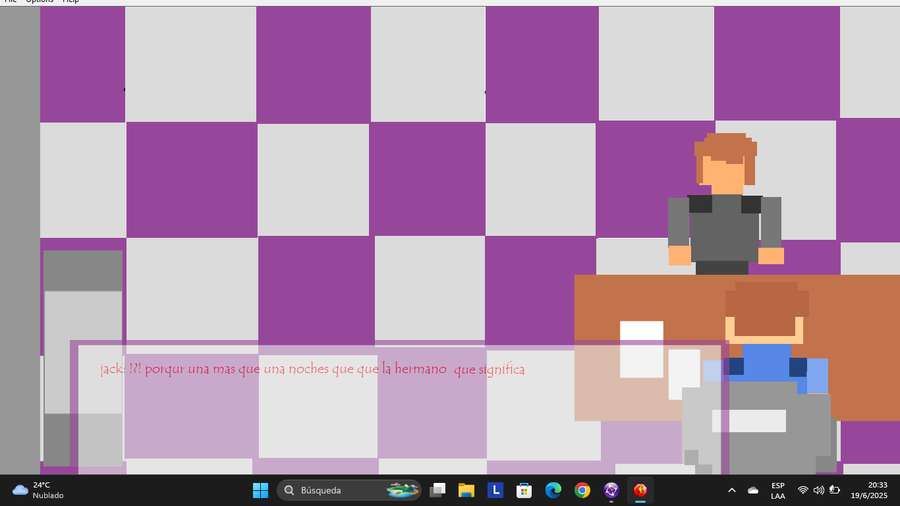Open the clock showing 20:33 19/6/2025
The image size is (900, 506).
(x=869, y=491)
